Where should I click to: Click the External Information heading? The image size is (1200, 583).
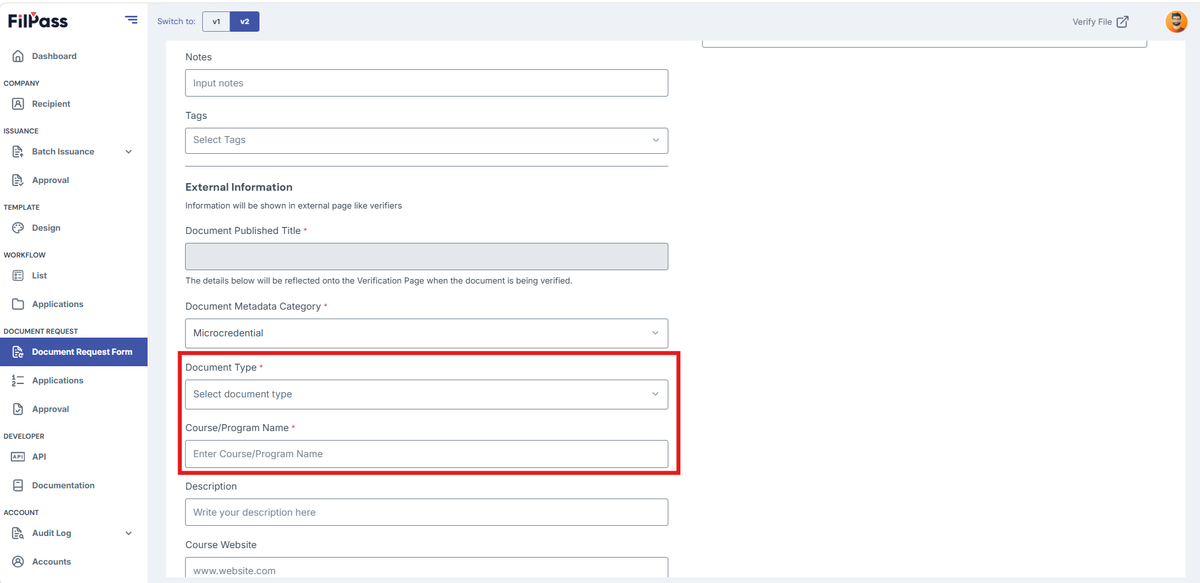(x=239, y=187)
